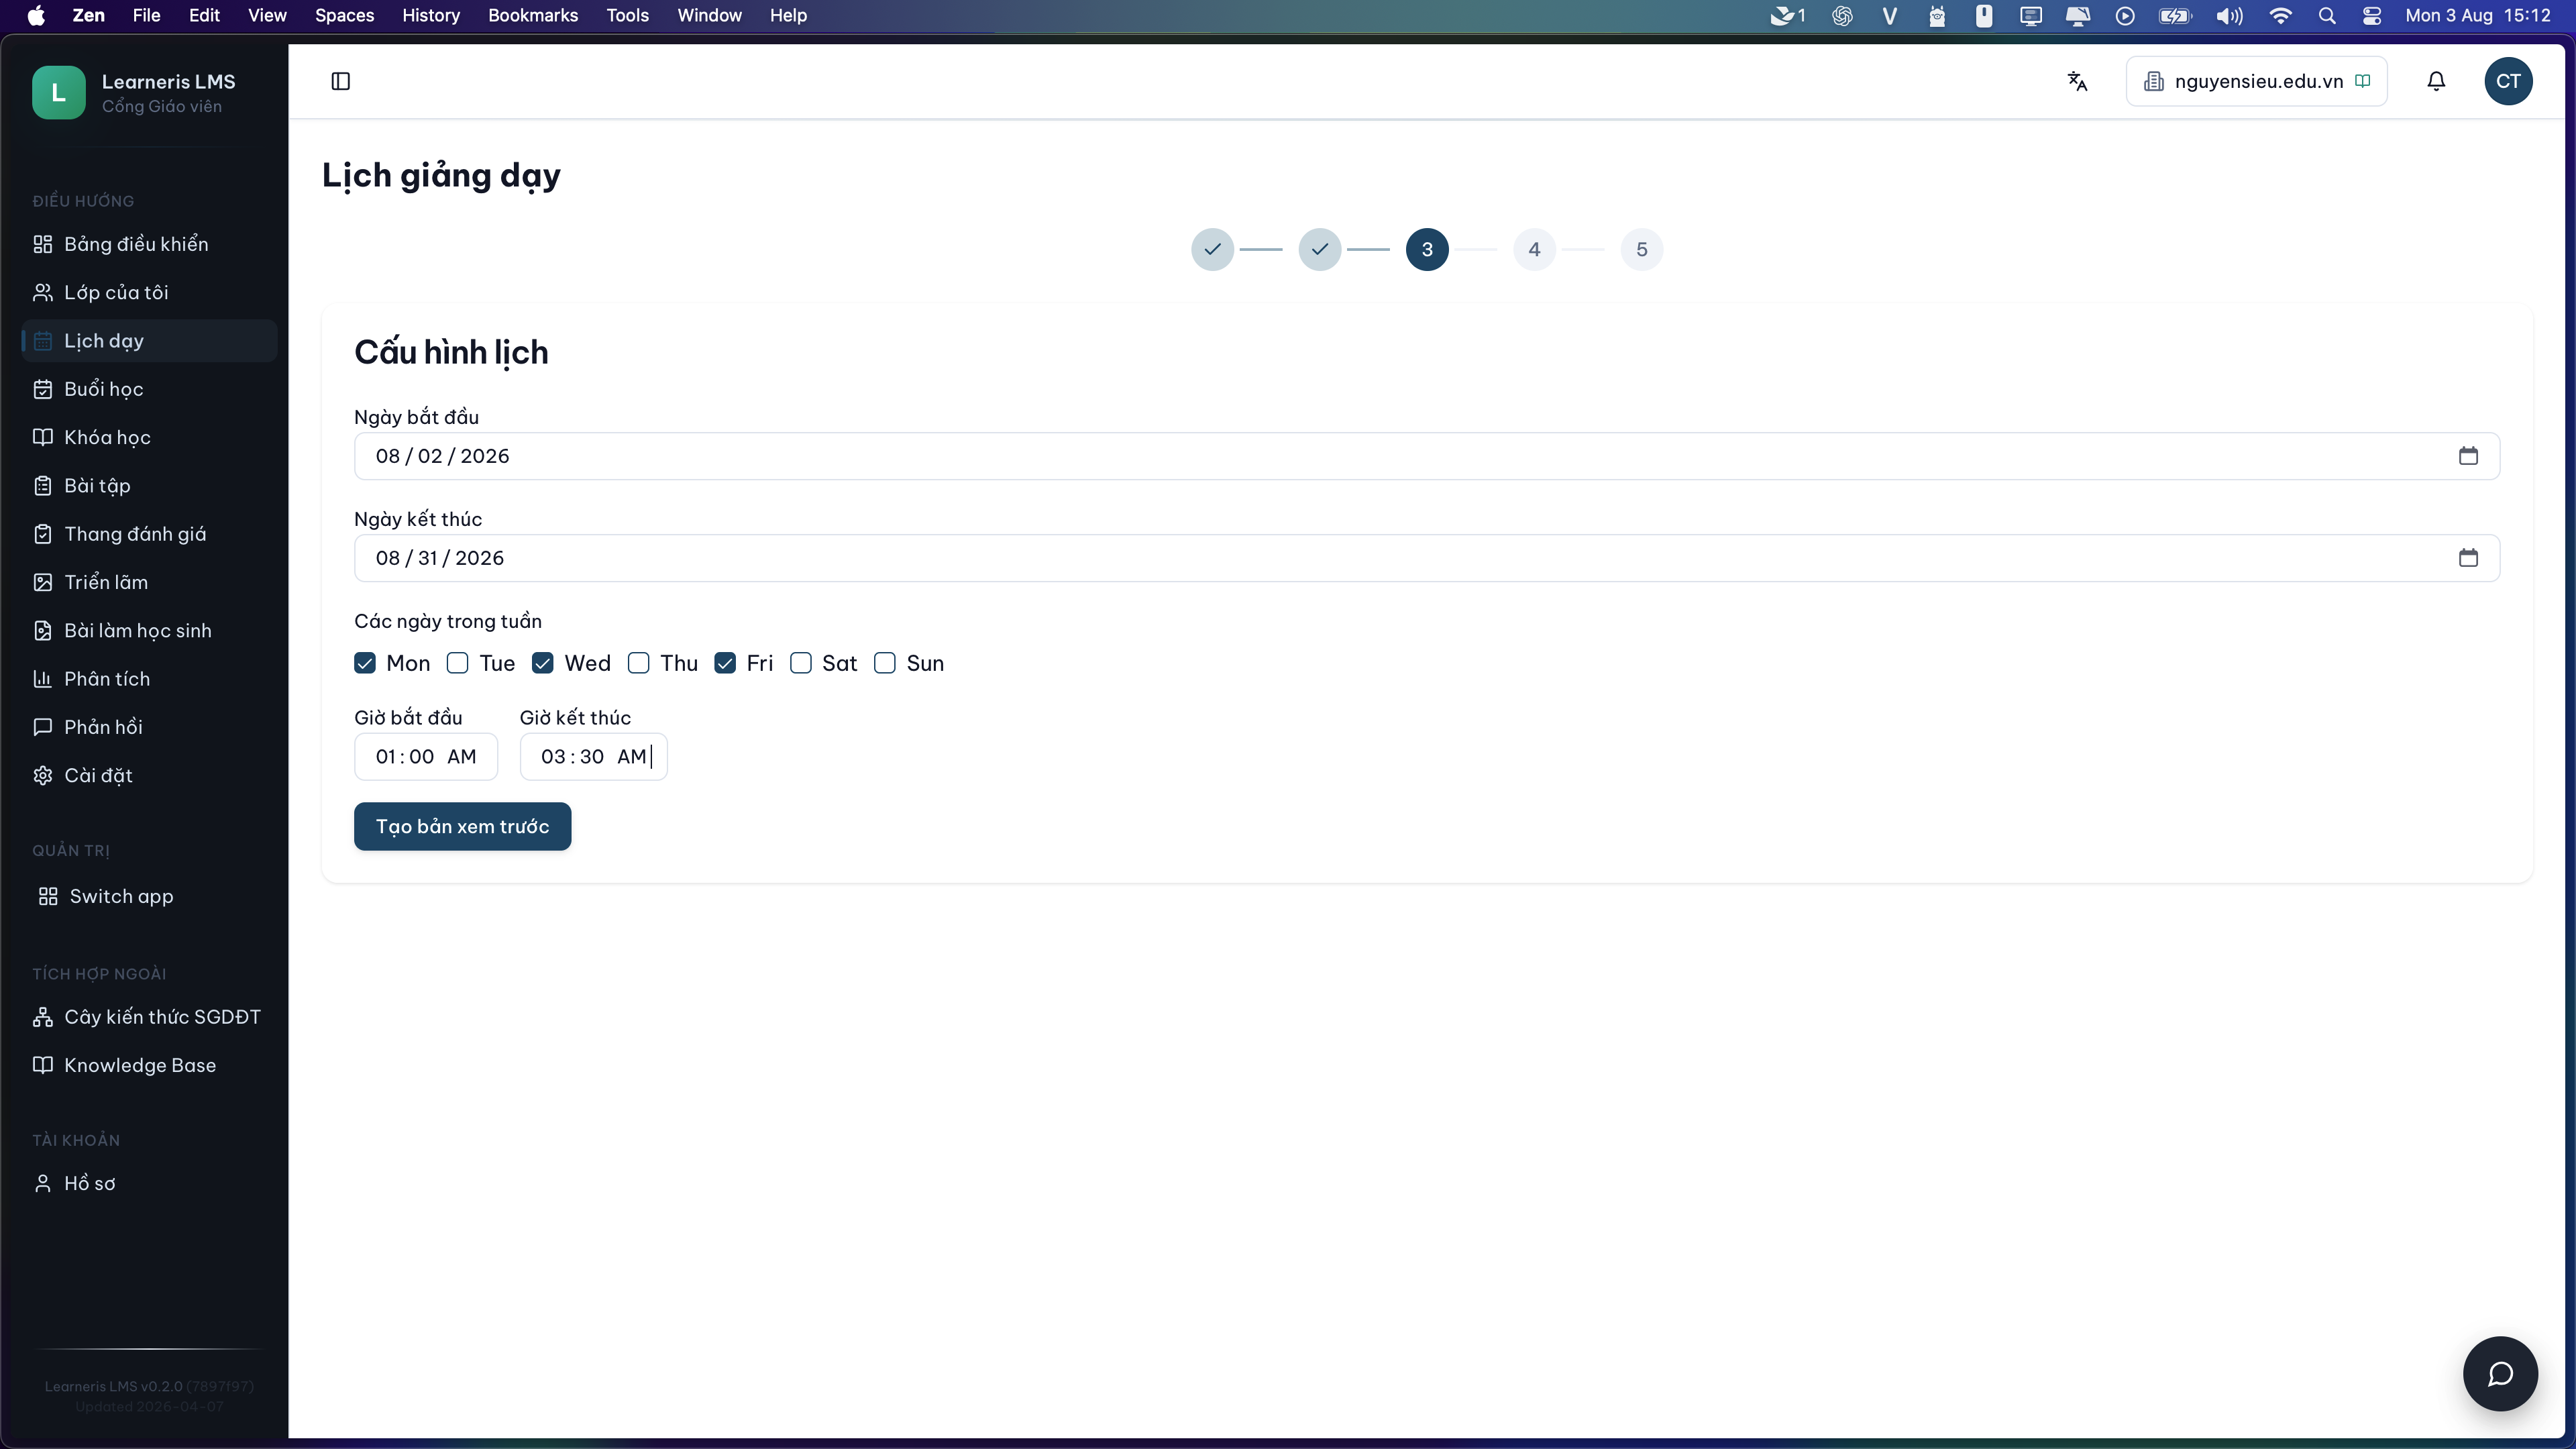Open the History menu
This screenshot has width=2576, height=1449.
click(431, 15)
